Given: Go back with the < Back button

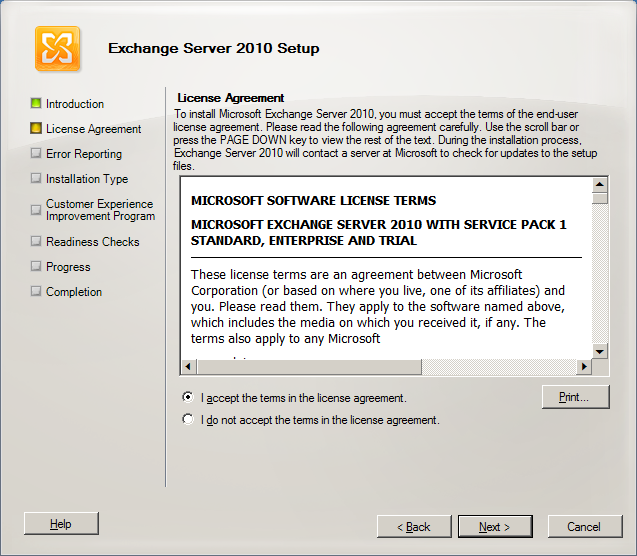Looking at the screenshot, I should (414, 527).
